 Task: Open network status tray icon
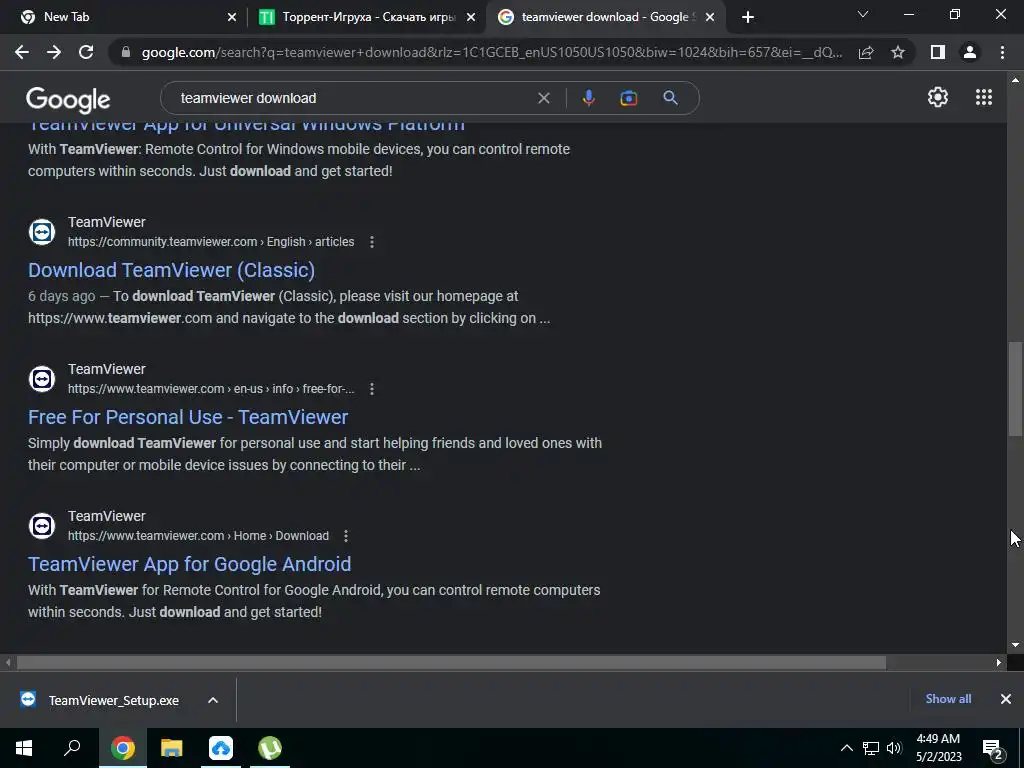(871, 748)
